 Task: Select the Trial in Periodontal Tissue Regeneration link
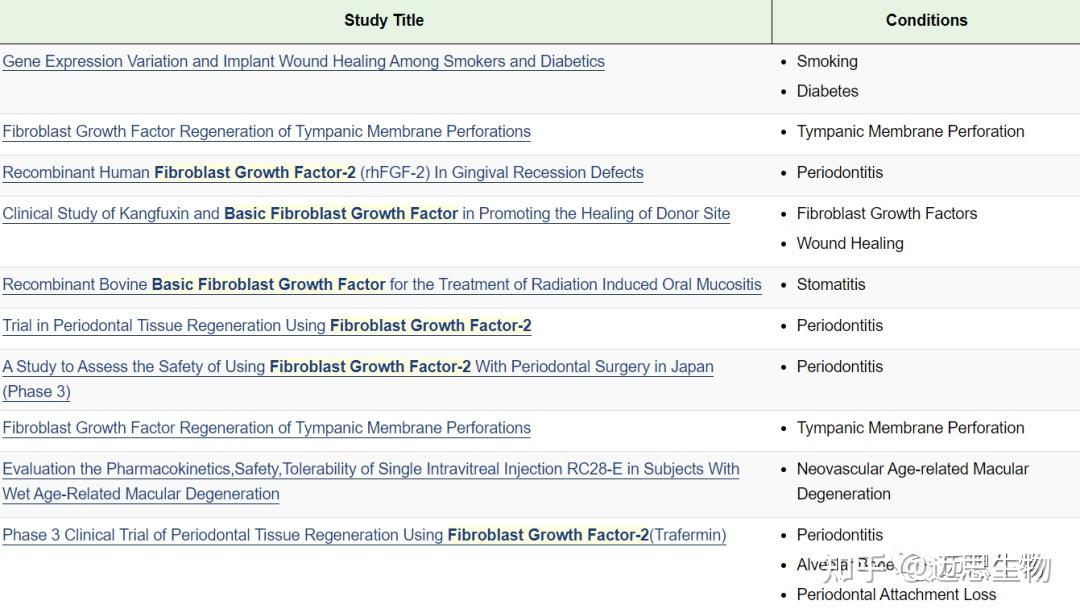[x=267, y=325]
